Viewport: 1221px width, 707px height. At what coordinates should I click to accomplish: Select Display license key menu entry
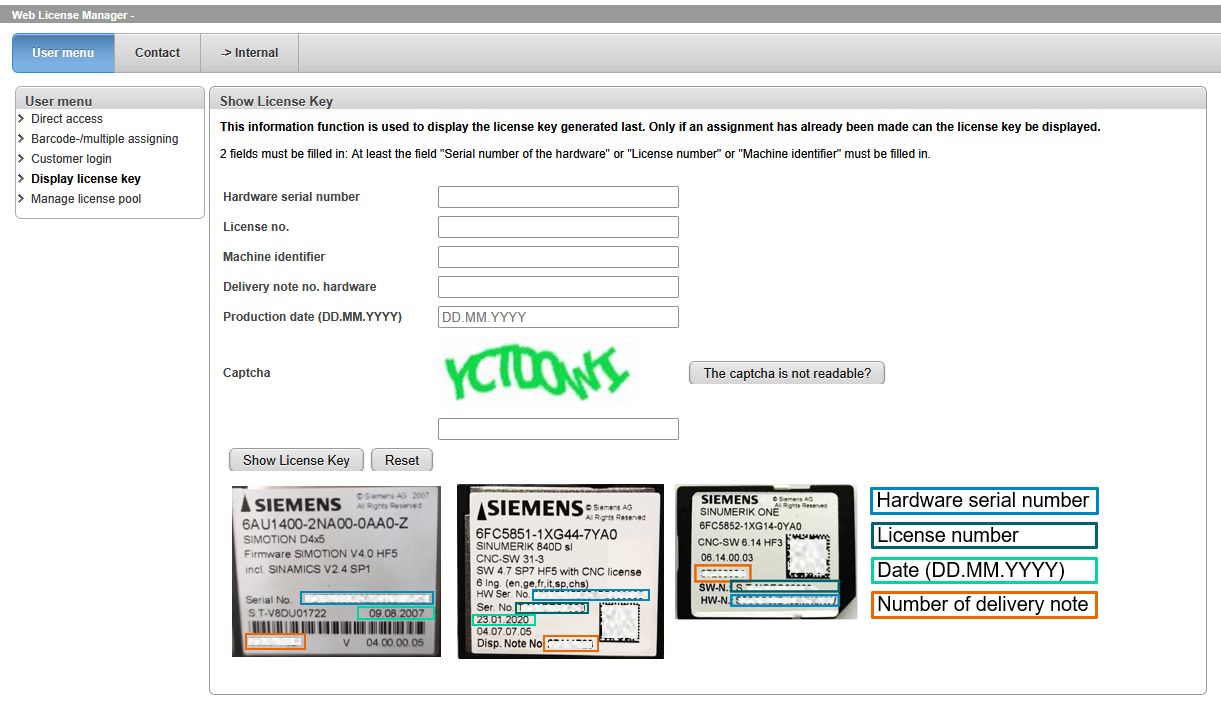[86, 179]
